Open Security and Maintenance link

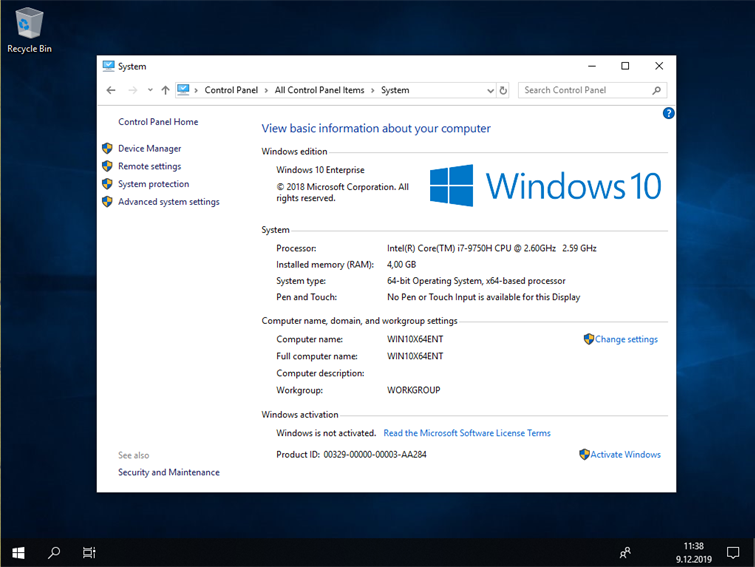tap(169, 472)
